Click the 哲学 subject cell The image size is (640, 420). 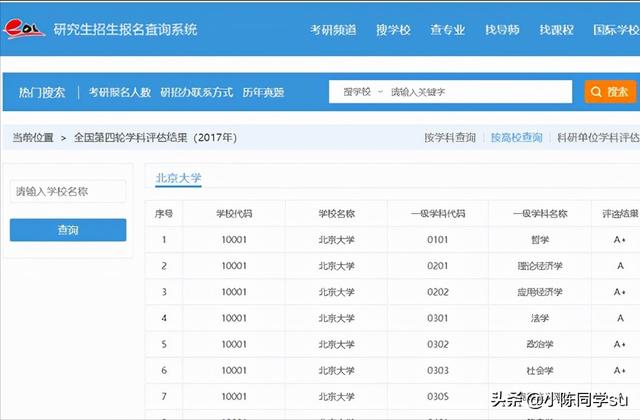(x=540, y=240)
